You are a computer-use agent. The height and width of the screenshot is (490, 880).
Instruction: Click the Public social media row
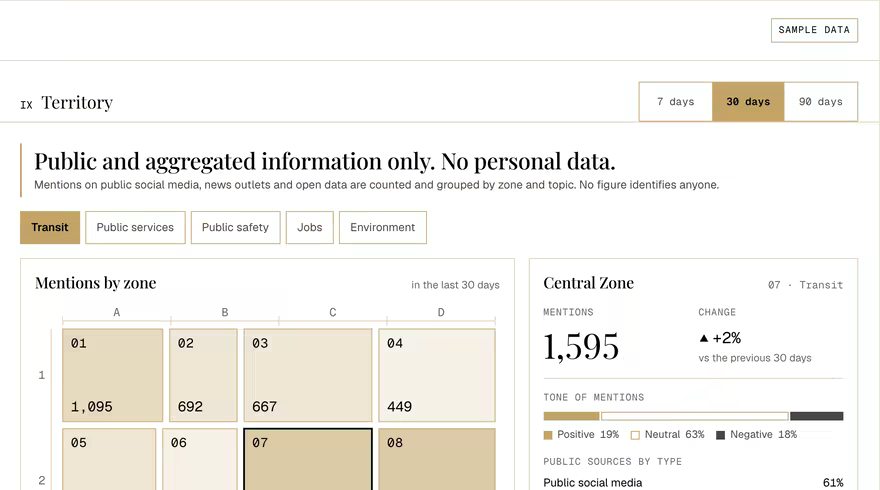[x=693, y=483]
